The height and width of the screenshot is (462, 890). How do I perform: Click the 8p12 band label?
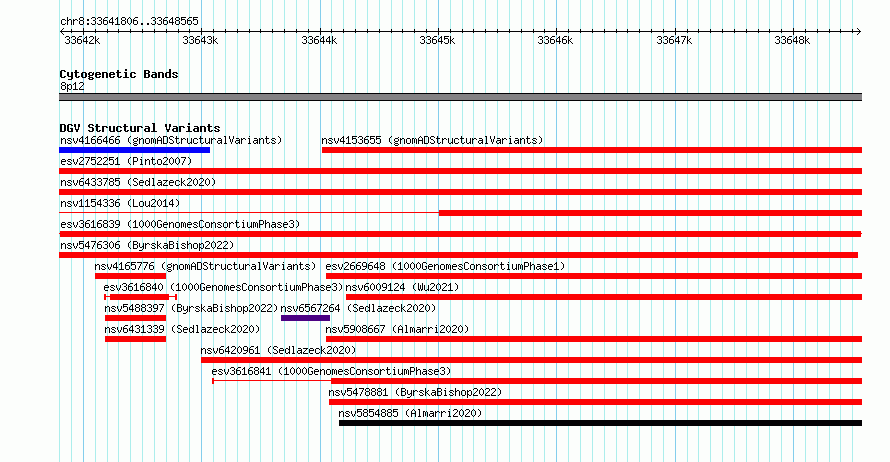click(72, 86)
